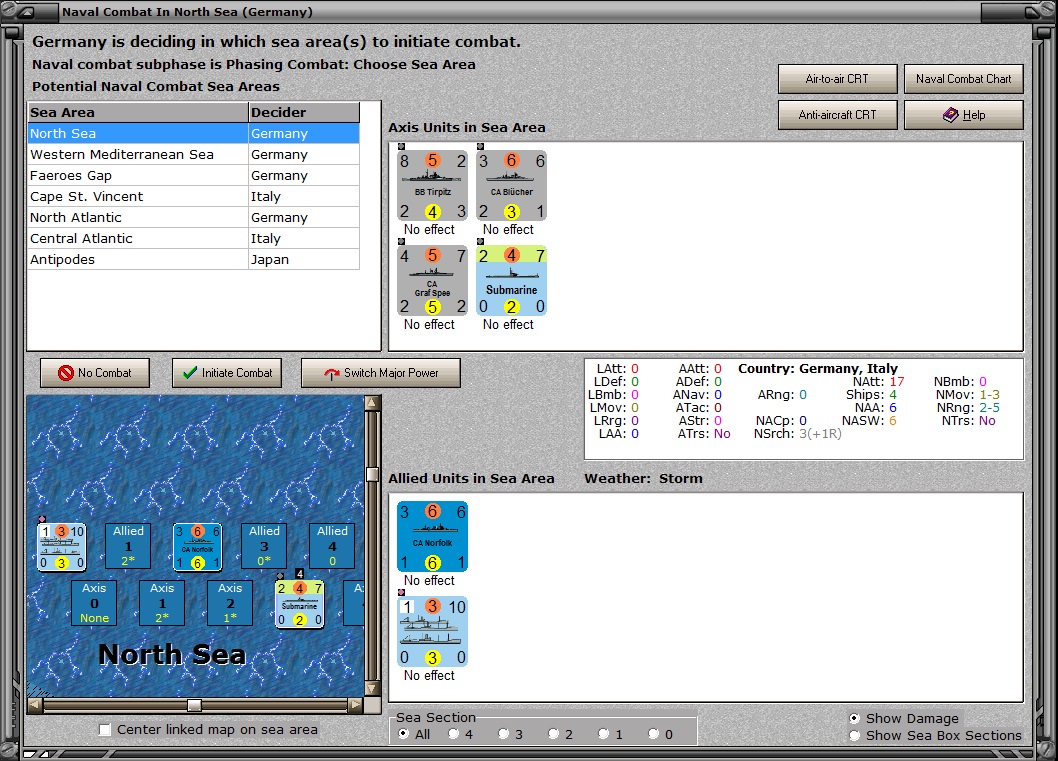The width and height of the screenshot is (1058, 761).
Task: Select sea section 1 radio button
Action: click(603, 734)
